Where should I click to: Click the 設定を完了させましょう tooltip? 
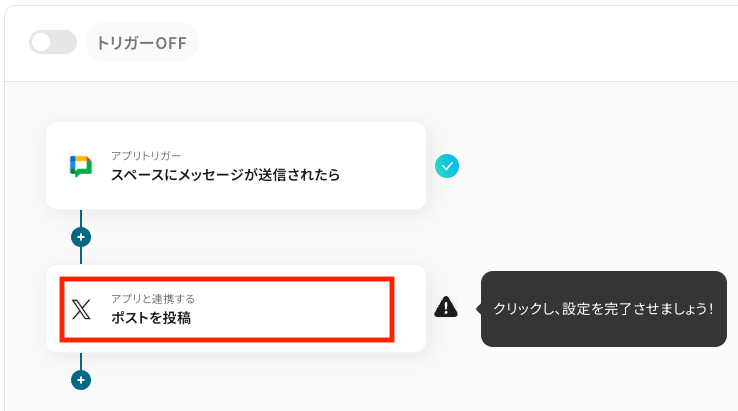click(x=603, y=308)
